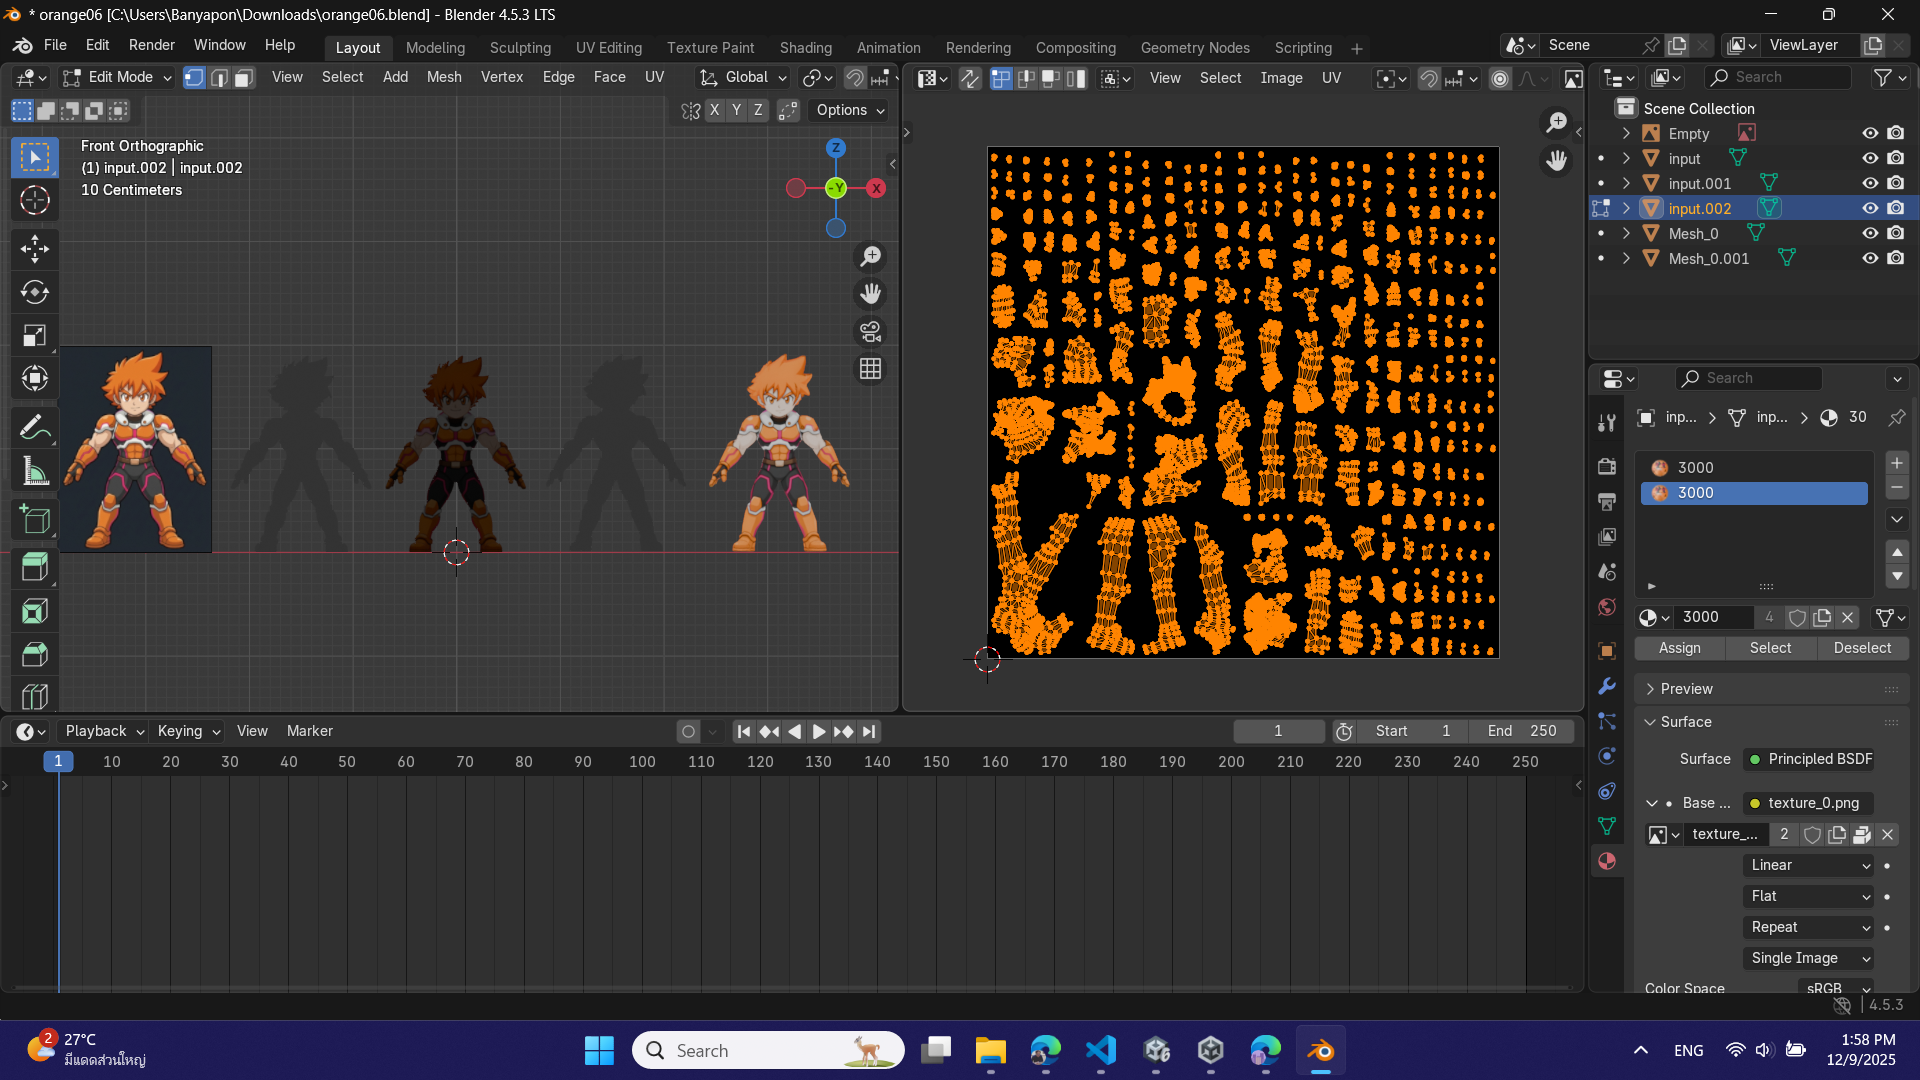Open the Repeat extension dropdown

(x=1808, y=927)
